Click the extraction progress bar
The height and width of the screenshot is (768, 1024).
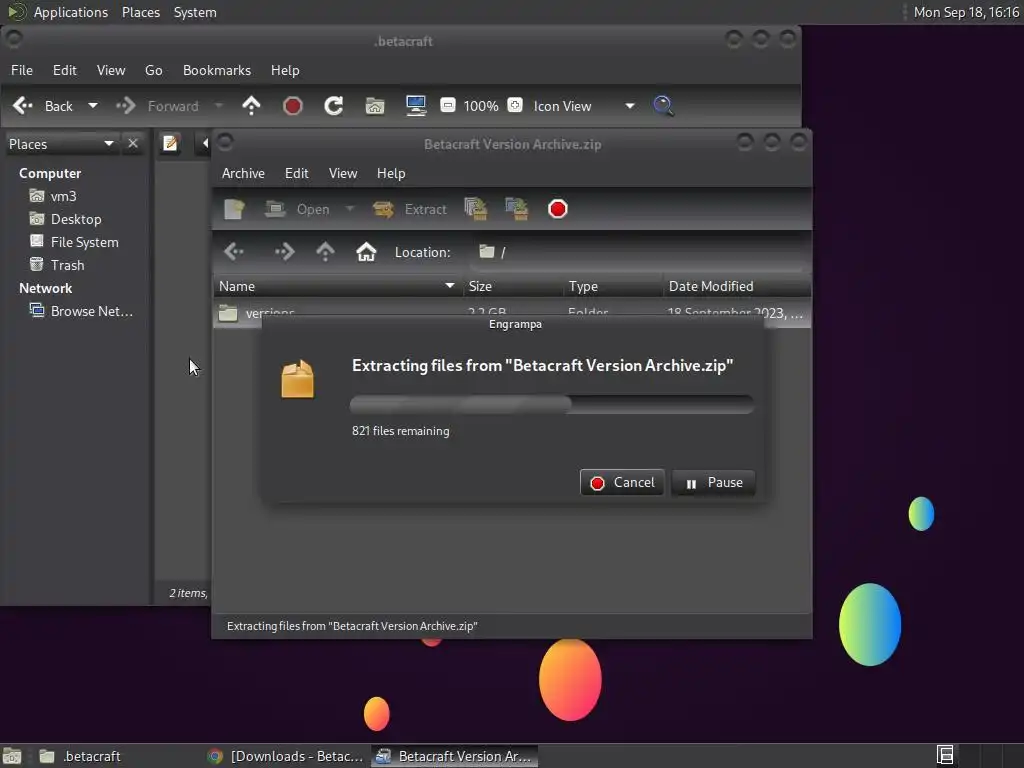[552, 404]
